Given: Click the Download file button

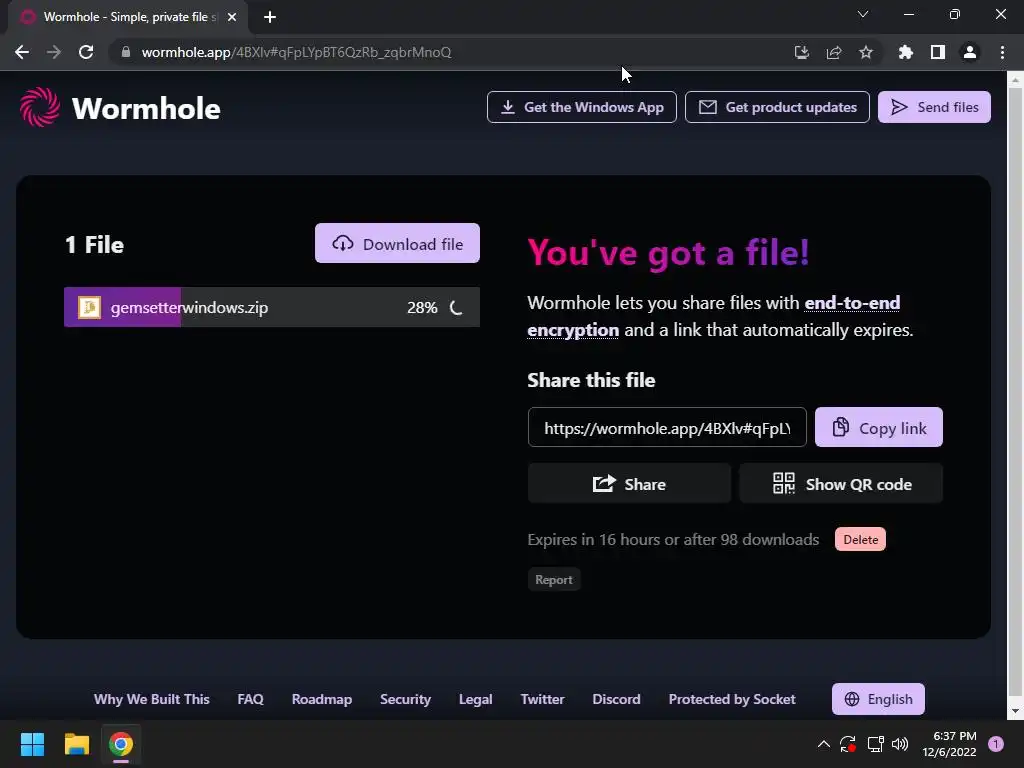Looking at the screenshot, I should pyautogui.click(x=397, y=244).
